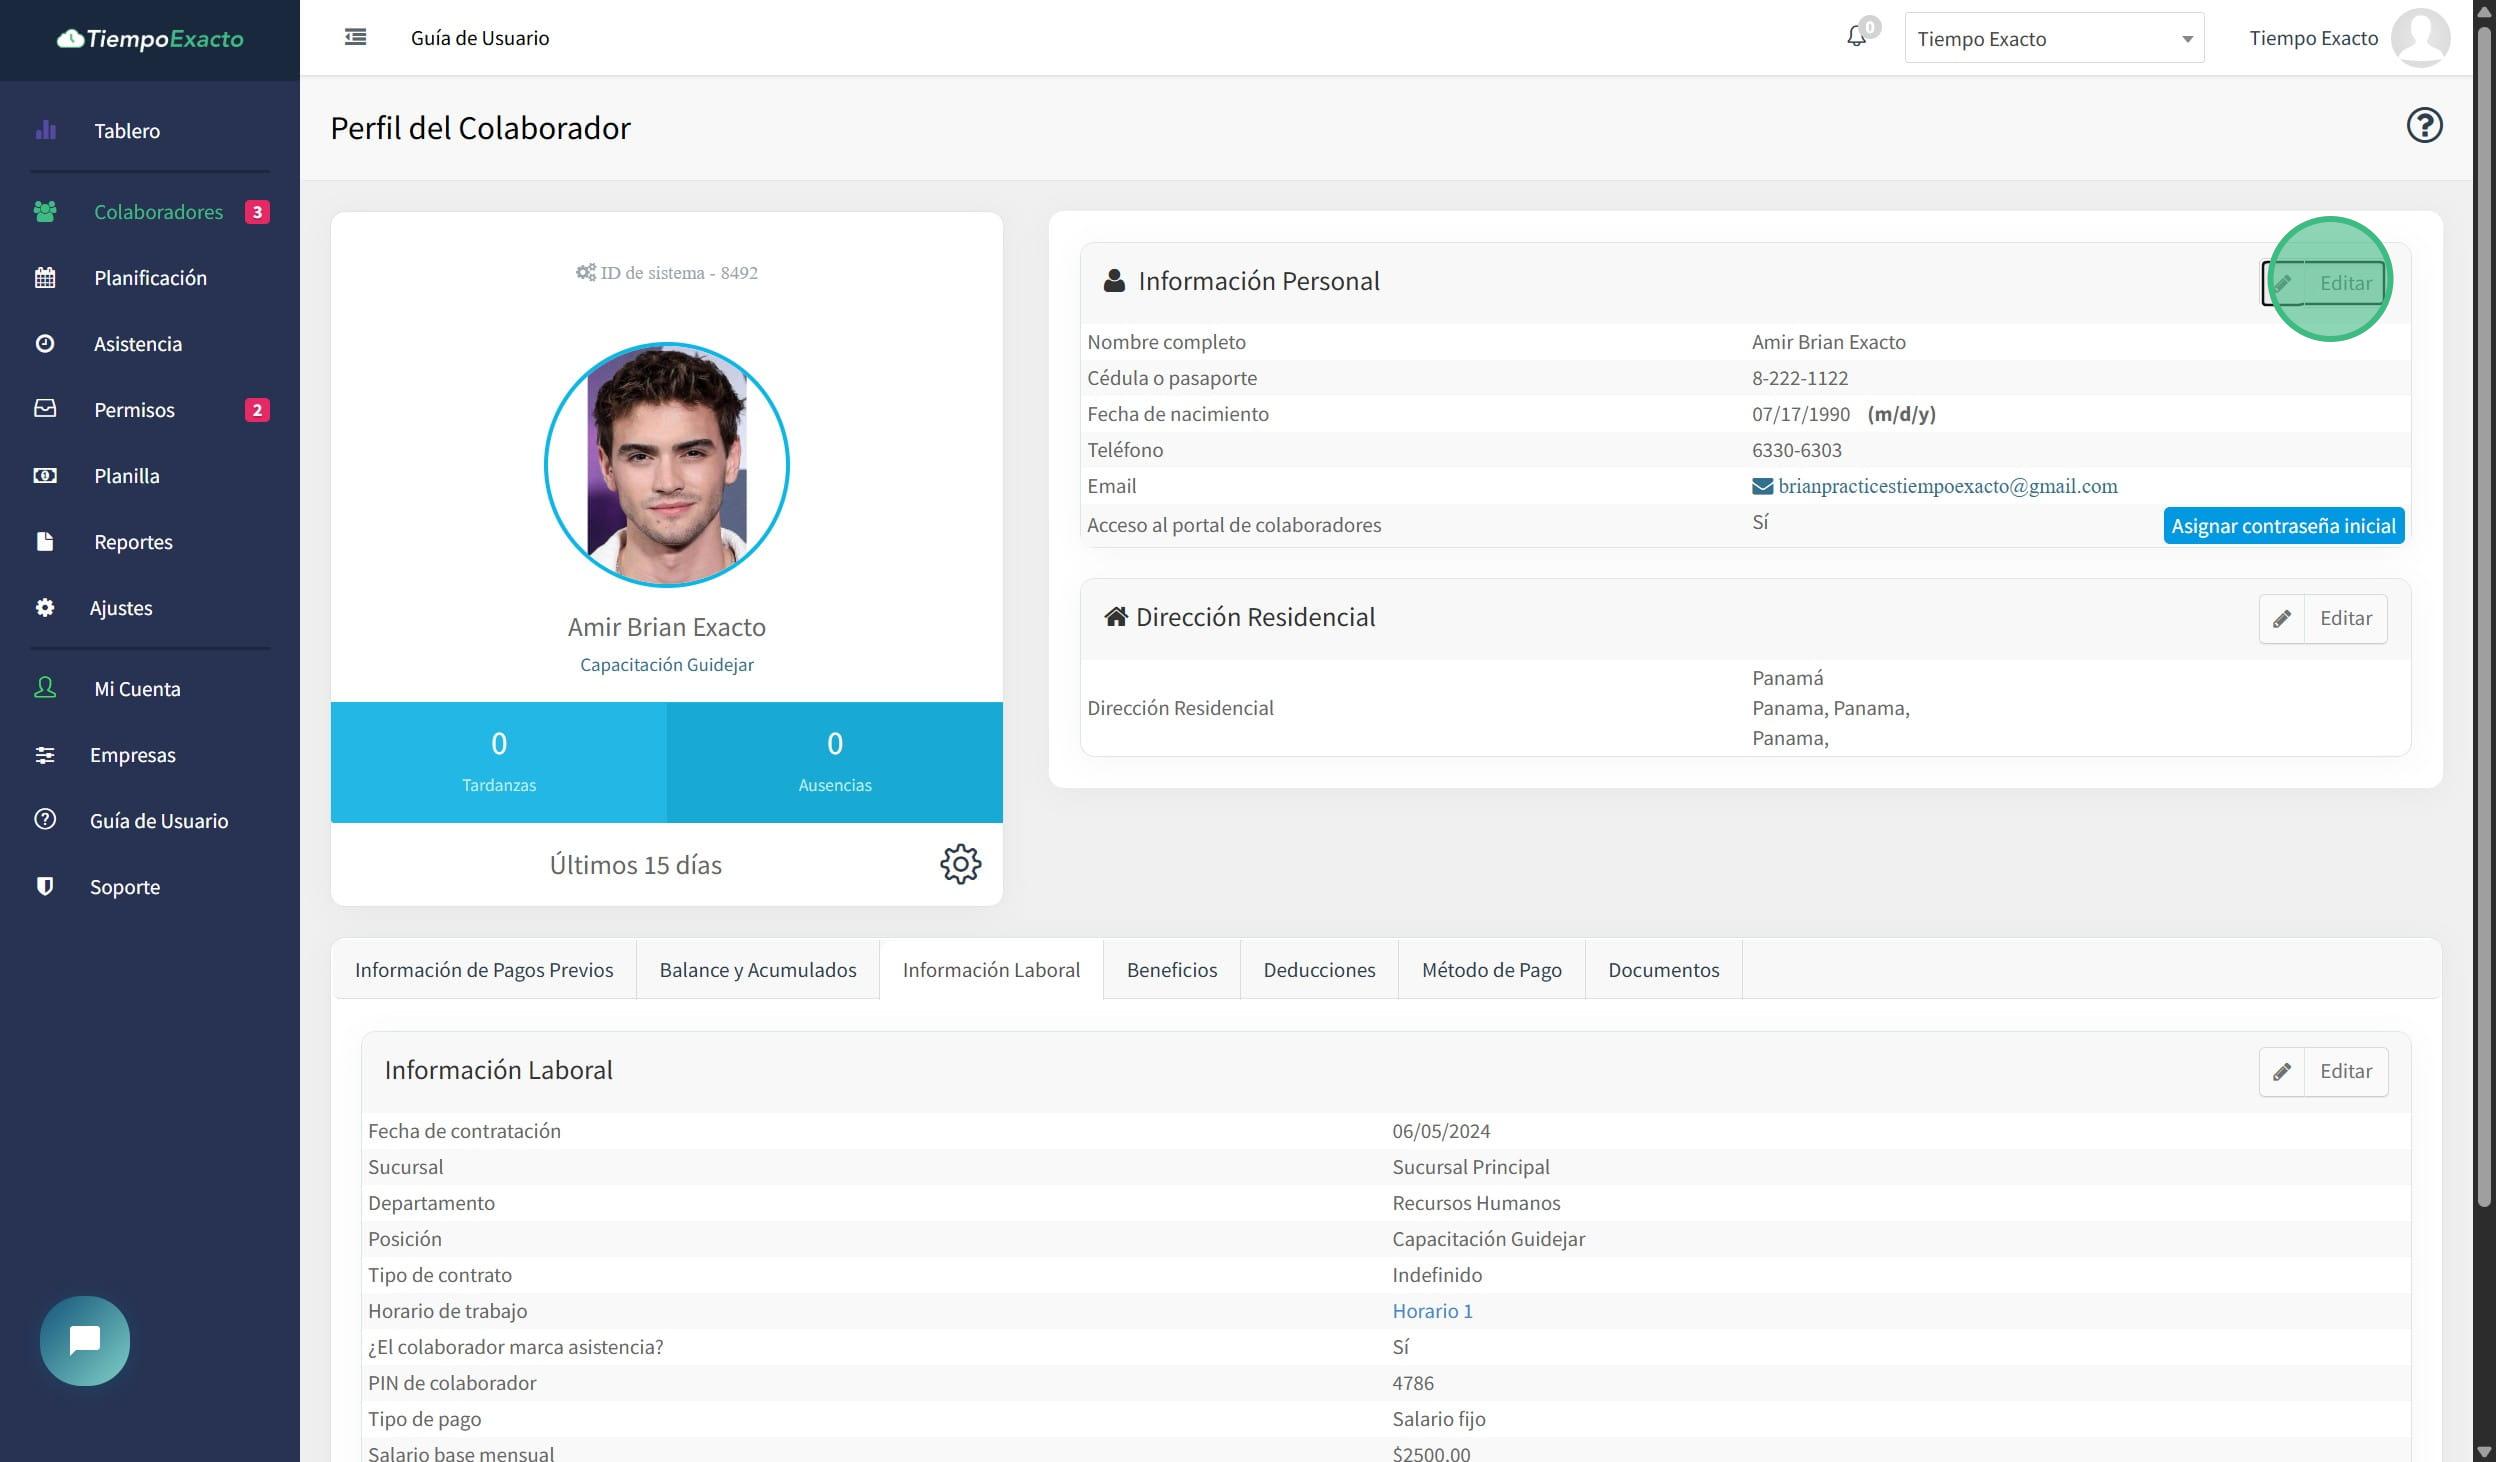Screen dimensions: 2496x1462
Task: Click Editar button in Información Laboral
Action: coord(2345,1071)
